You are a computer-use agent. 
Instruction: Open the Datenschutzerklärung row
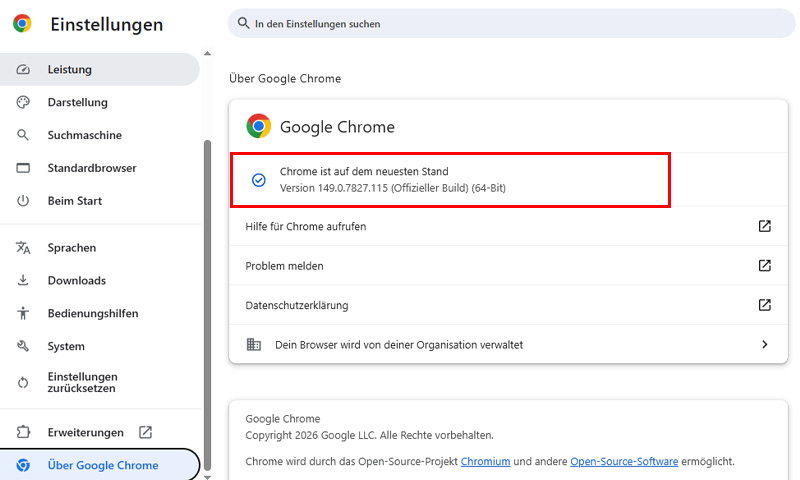508,305
